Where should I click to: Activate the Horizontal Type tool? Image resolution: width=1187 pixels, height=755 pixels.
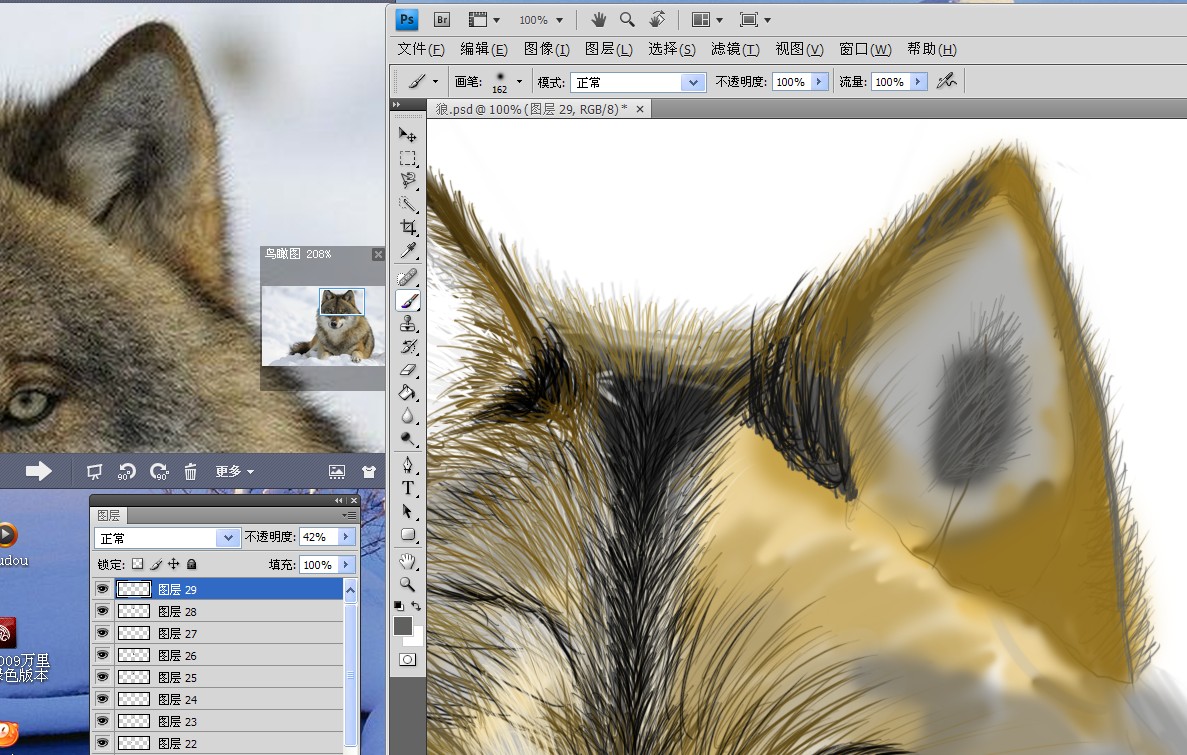coord(408,488)
